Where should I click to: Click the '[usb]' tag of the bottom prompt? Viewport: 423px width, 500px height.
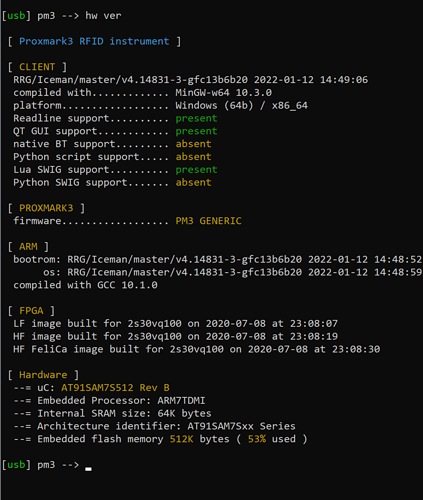(x=16, y=465)
